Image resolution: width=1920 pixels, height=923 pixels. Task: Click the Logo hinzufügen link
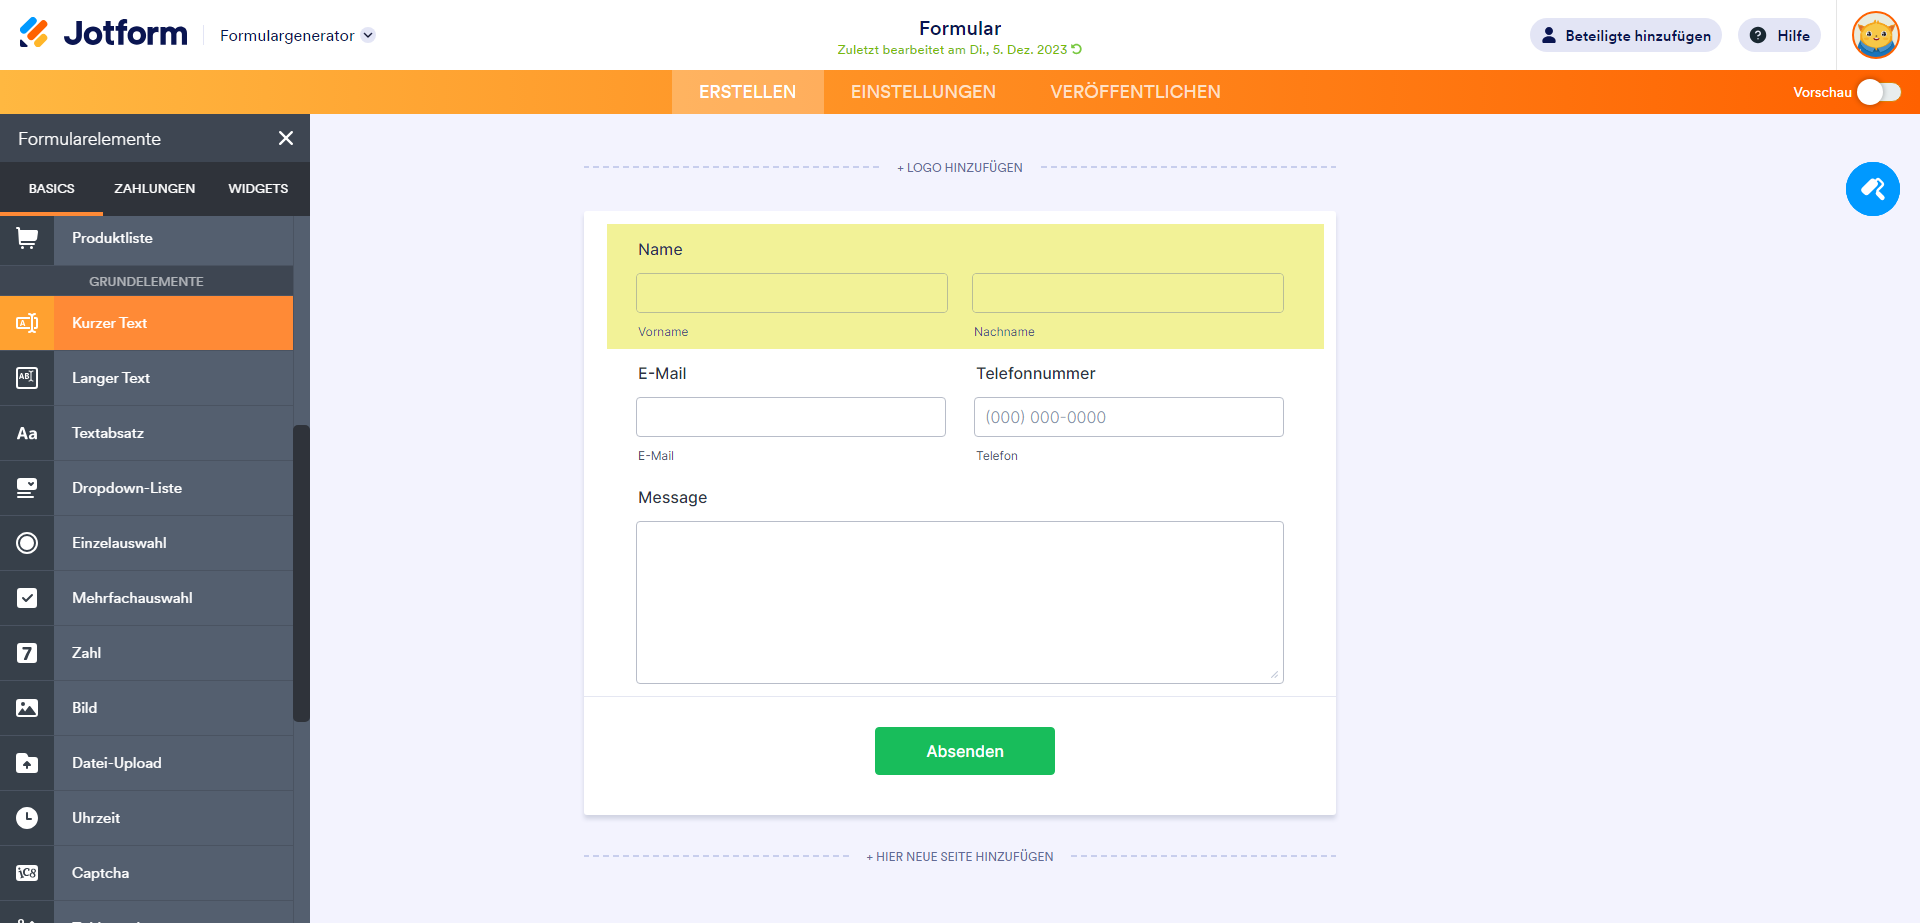960,168
